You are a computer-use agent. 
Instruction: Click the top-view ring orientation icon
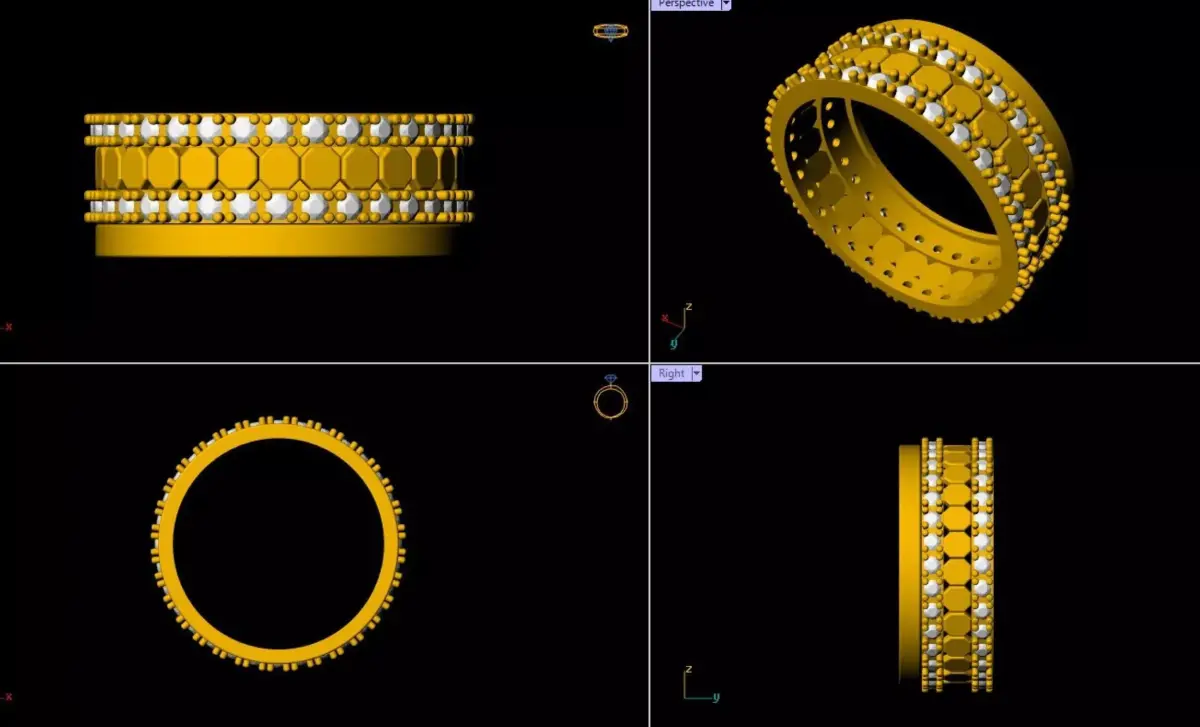coord(610,31)
